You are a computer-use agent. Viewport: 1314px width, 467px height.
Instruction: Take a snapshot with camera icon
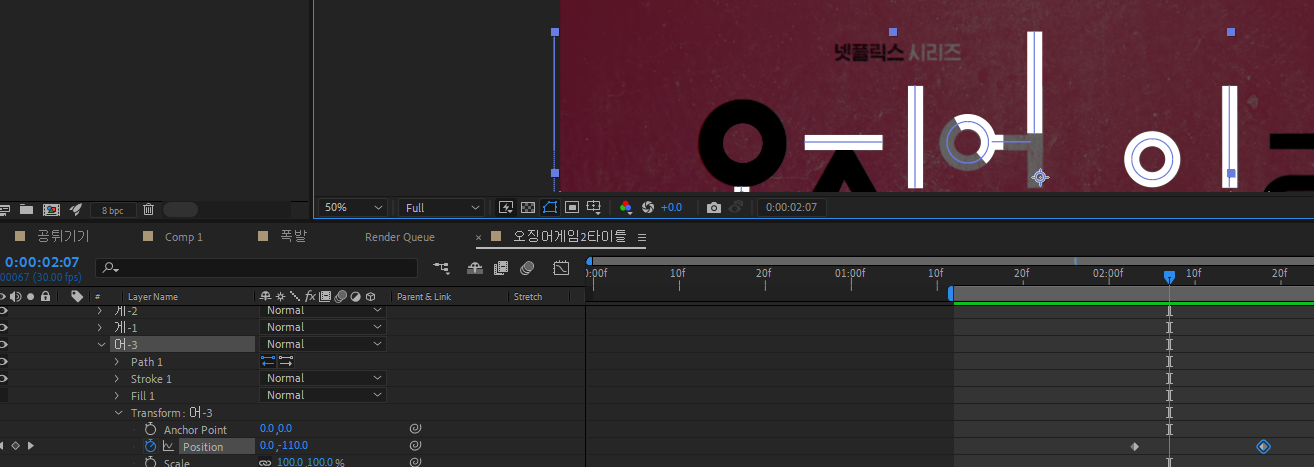pyautogui.click(x=714, y=207)
